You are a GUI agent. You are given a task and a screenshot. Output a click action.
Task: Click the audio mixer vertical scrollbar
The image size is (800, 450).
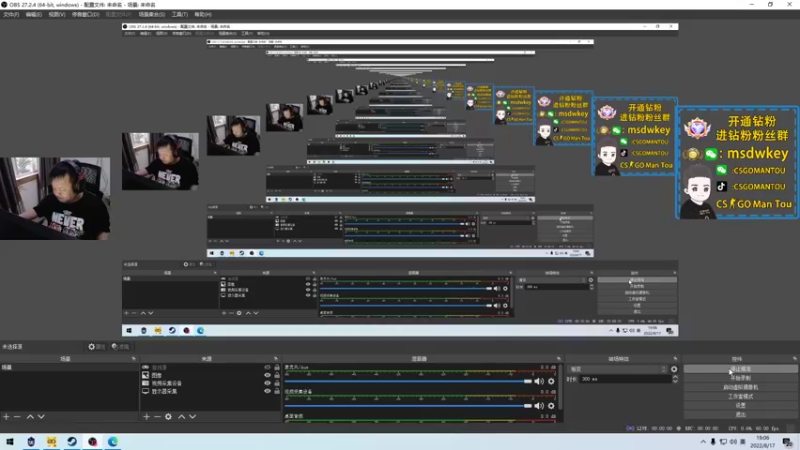(561, 388)
